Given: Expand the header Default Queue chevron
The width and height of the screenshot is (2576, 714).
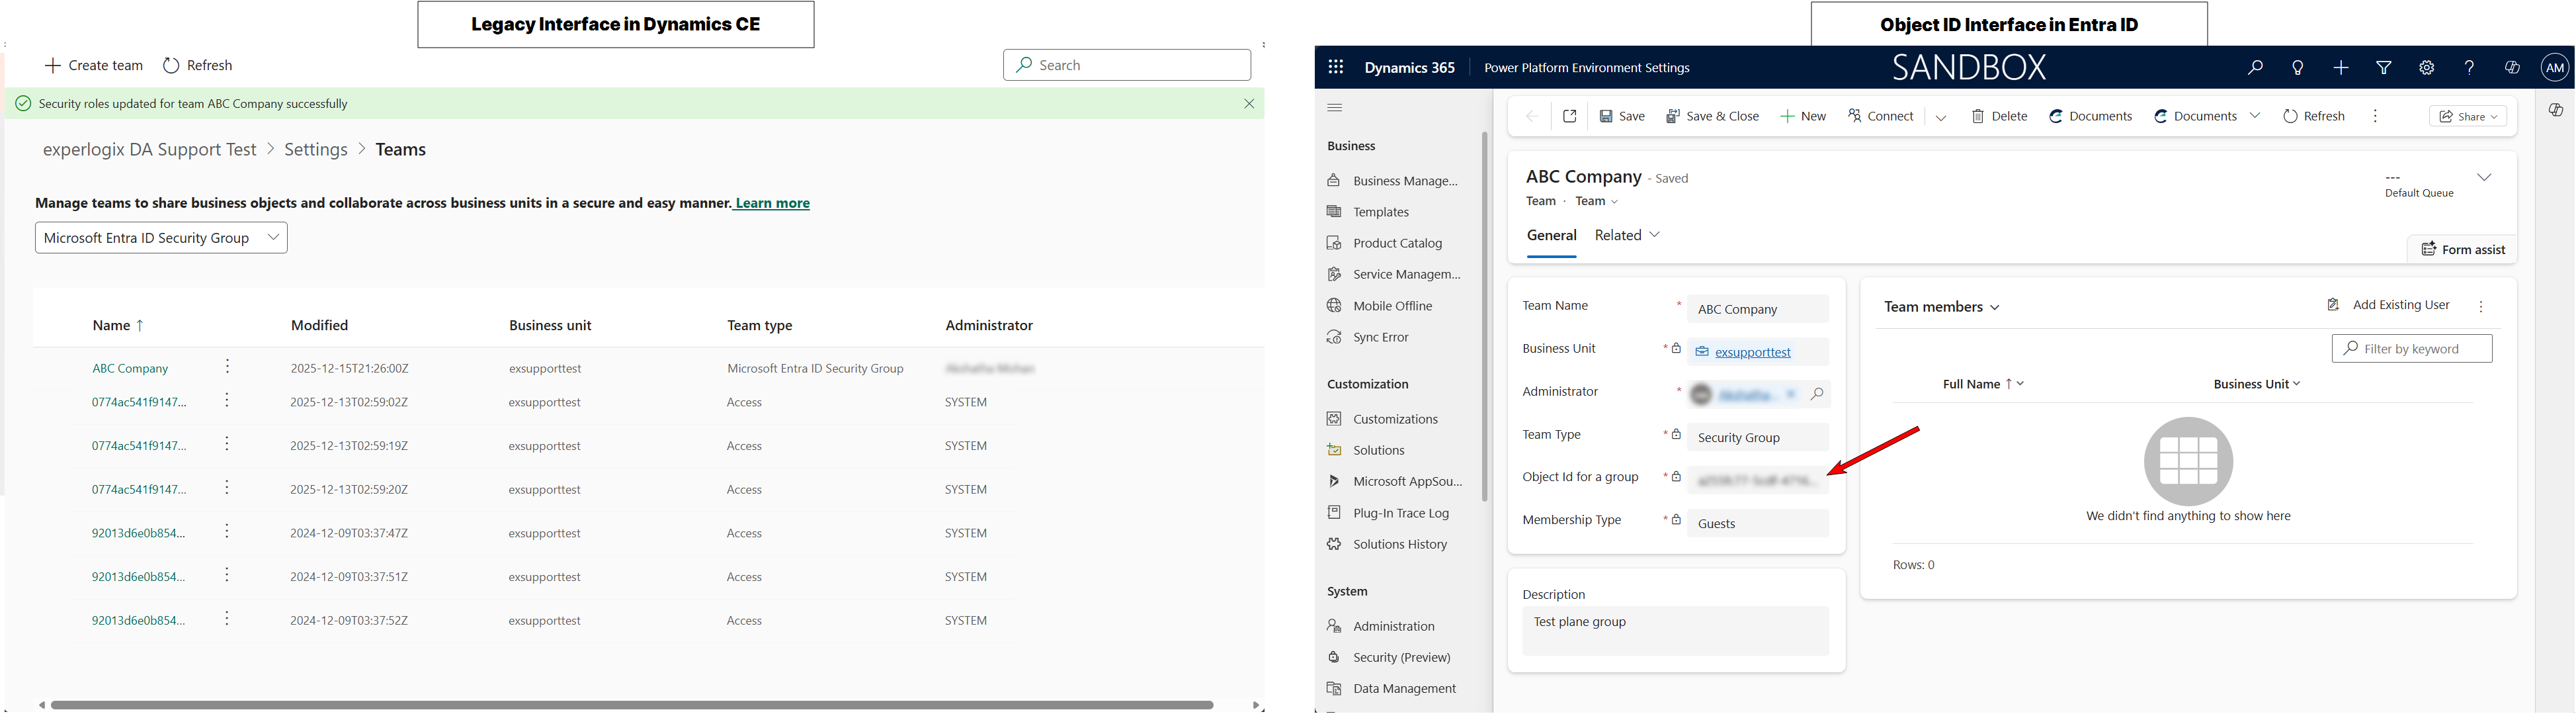Looking at the screenshot, I should [x=2484, y=178].
